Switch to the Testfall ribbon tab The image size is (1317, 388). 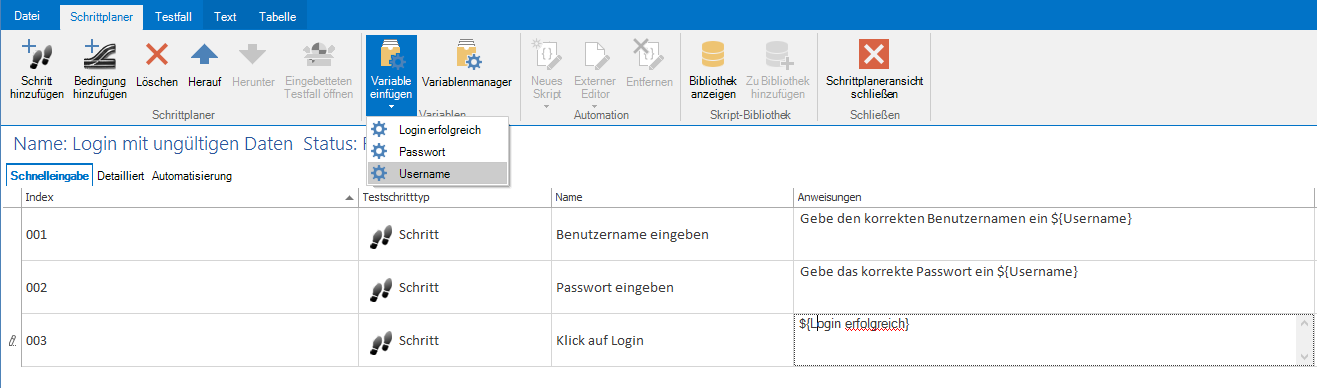(x=173, y=17)
